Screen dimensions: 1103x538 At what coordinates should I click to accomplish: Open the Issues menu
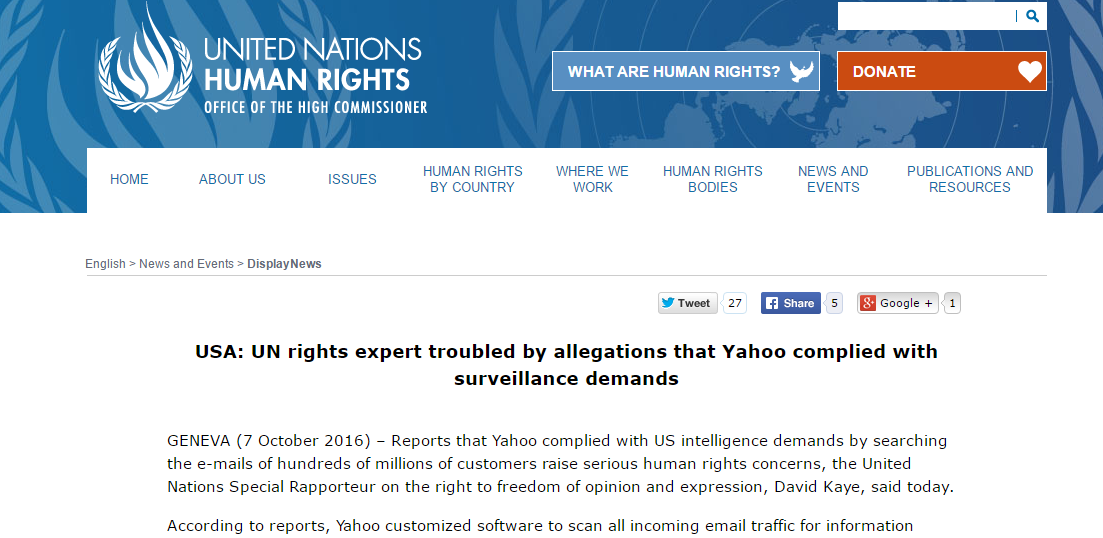[352, 179]
